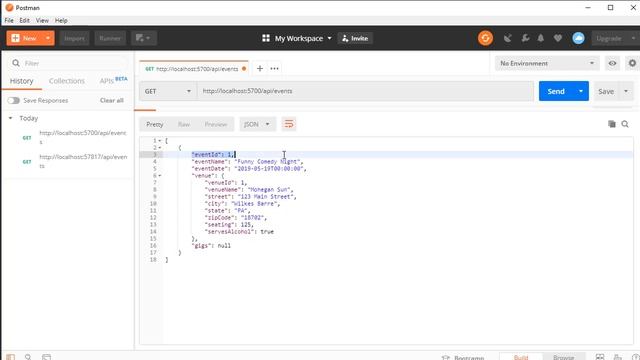The width and height of the screenshot is (640, 360).
Task: Open the tab options ellipsis menu
Action: 274,69
